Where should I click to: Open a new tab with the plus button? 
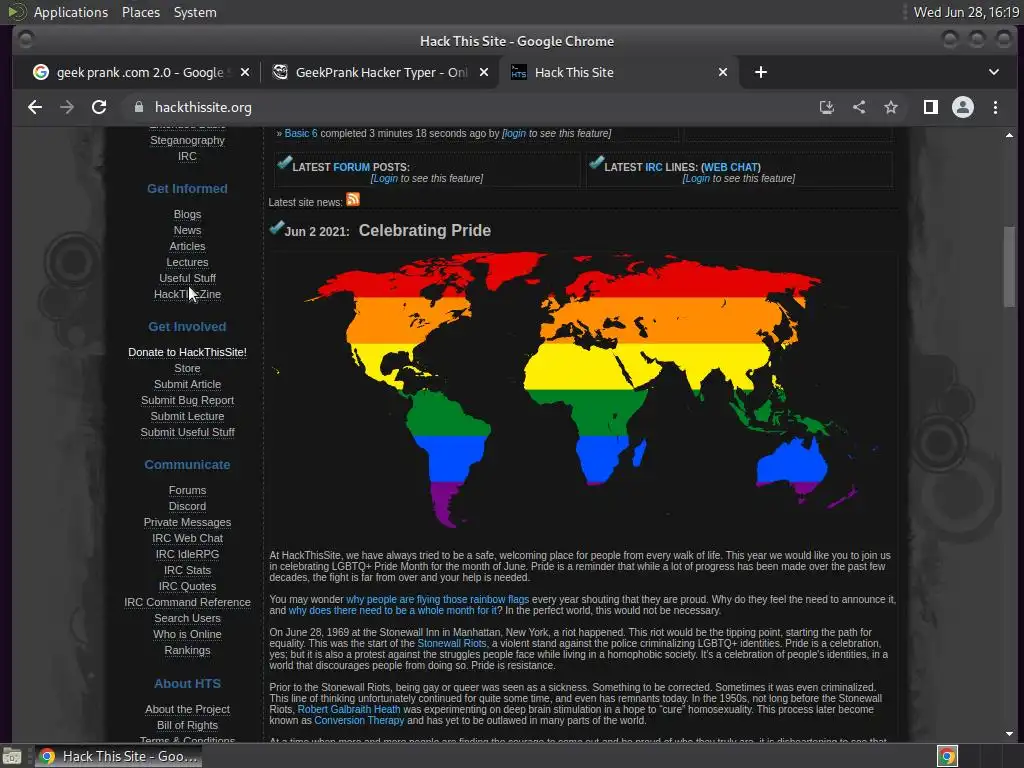click(761, 72)
